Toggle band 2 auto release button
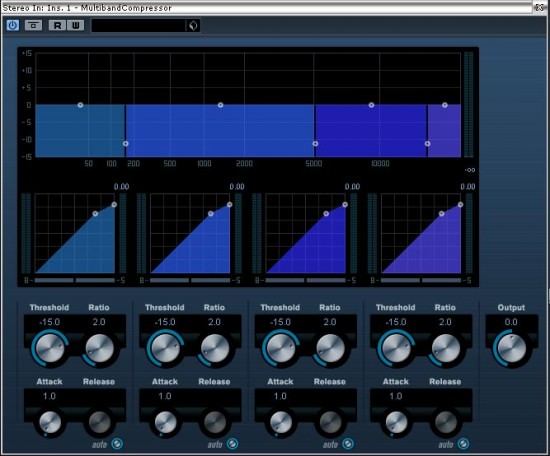This screenshot has height=456, width=550. coord(233,444)
